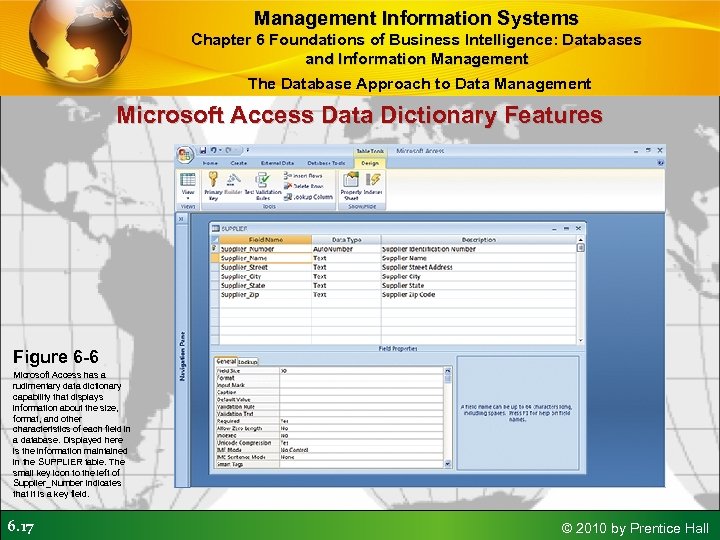This screenshot has height=540, width=720.
Task: Select the Lookup properties tab
Action: [x=248, y=362]
